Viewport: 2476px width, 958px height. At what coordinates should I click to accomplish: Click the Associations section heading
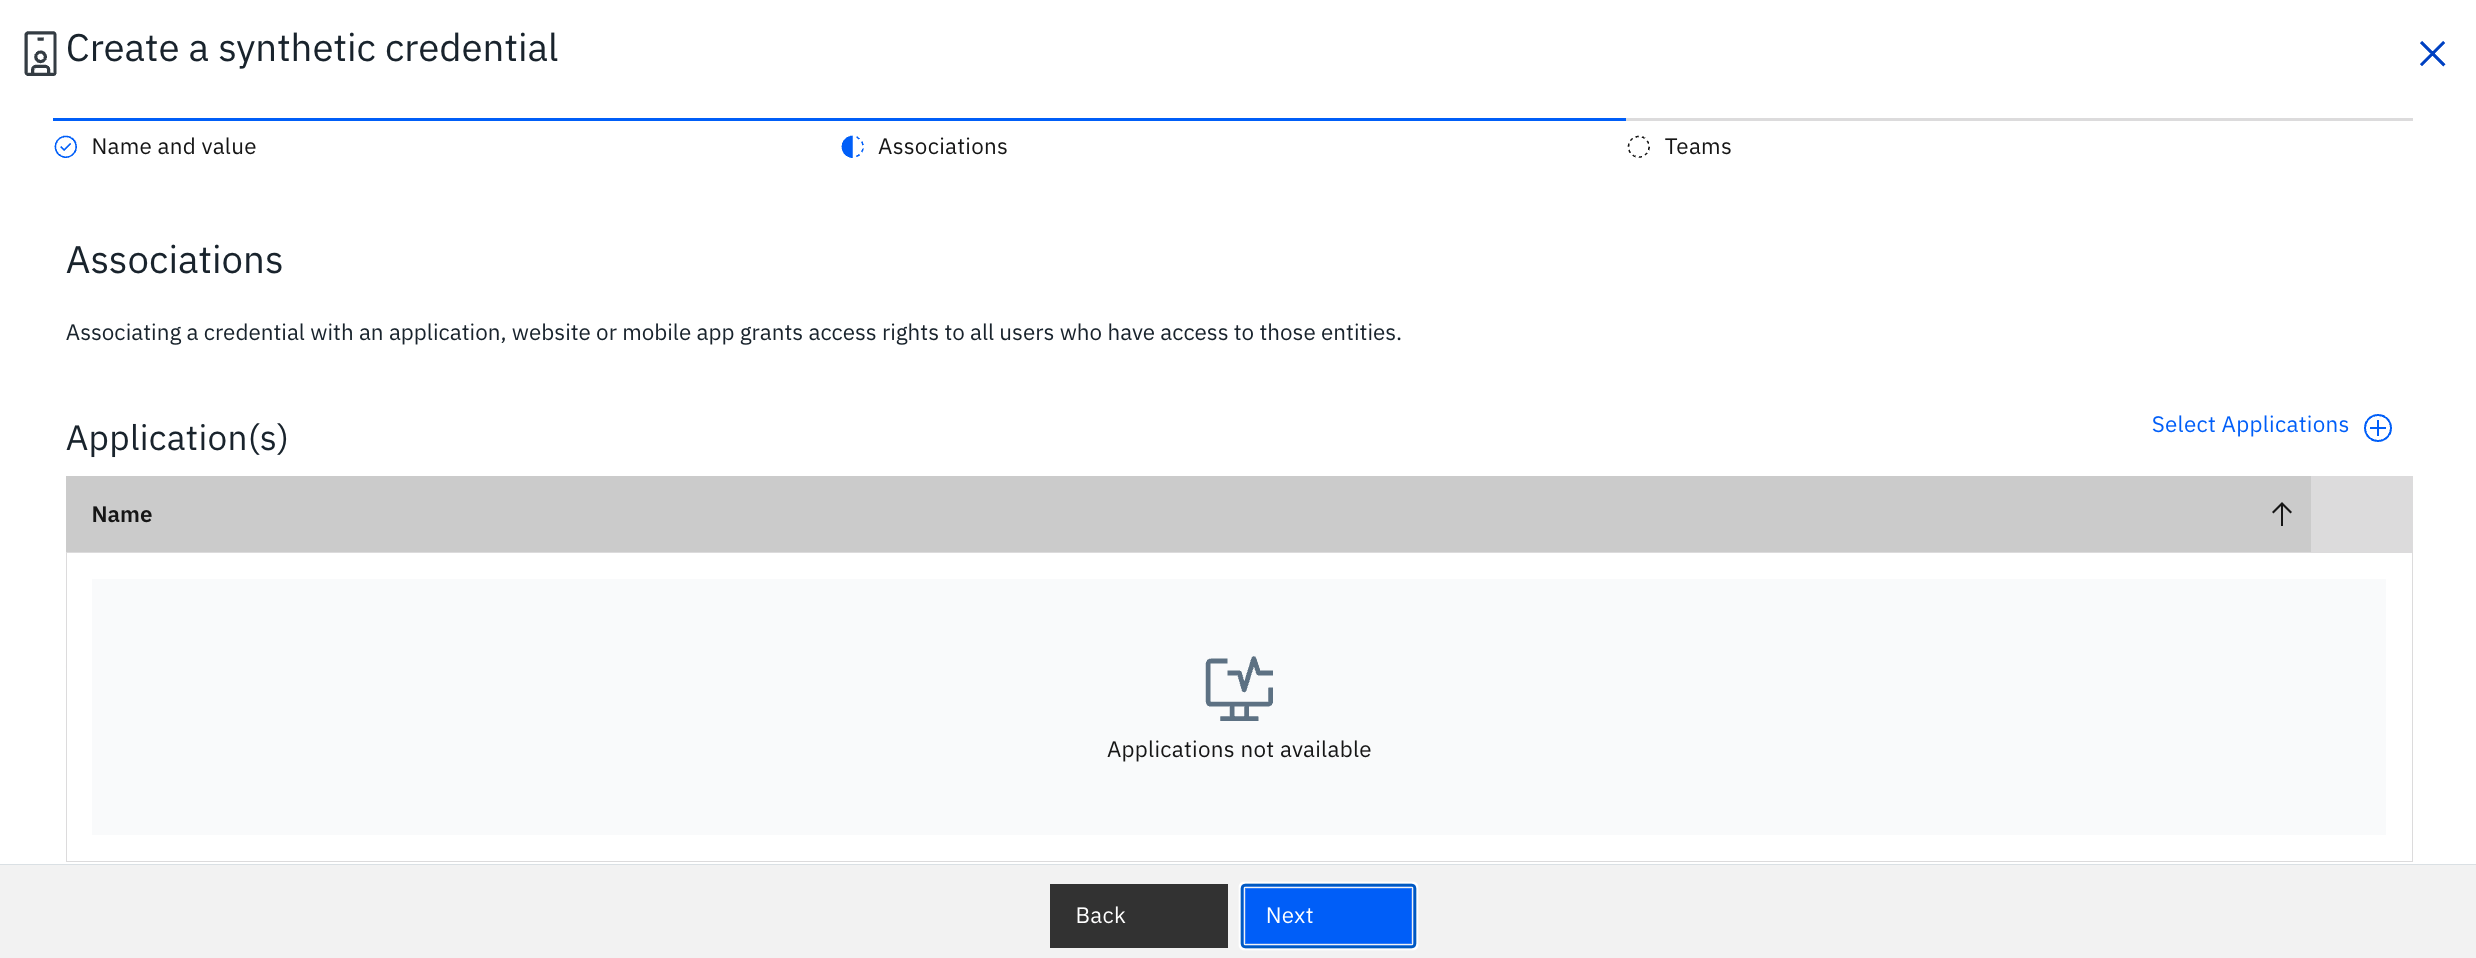pos(175,261)
